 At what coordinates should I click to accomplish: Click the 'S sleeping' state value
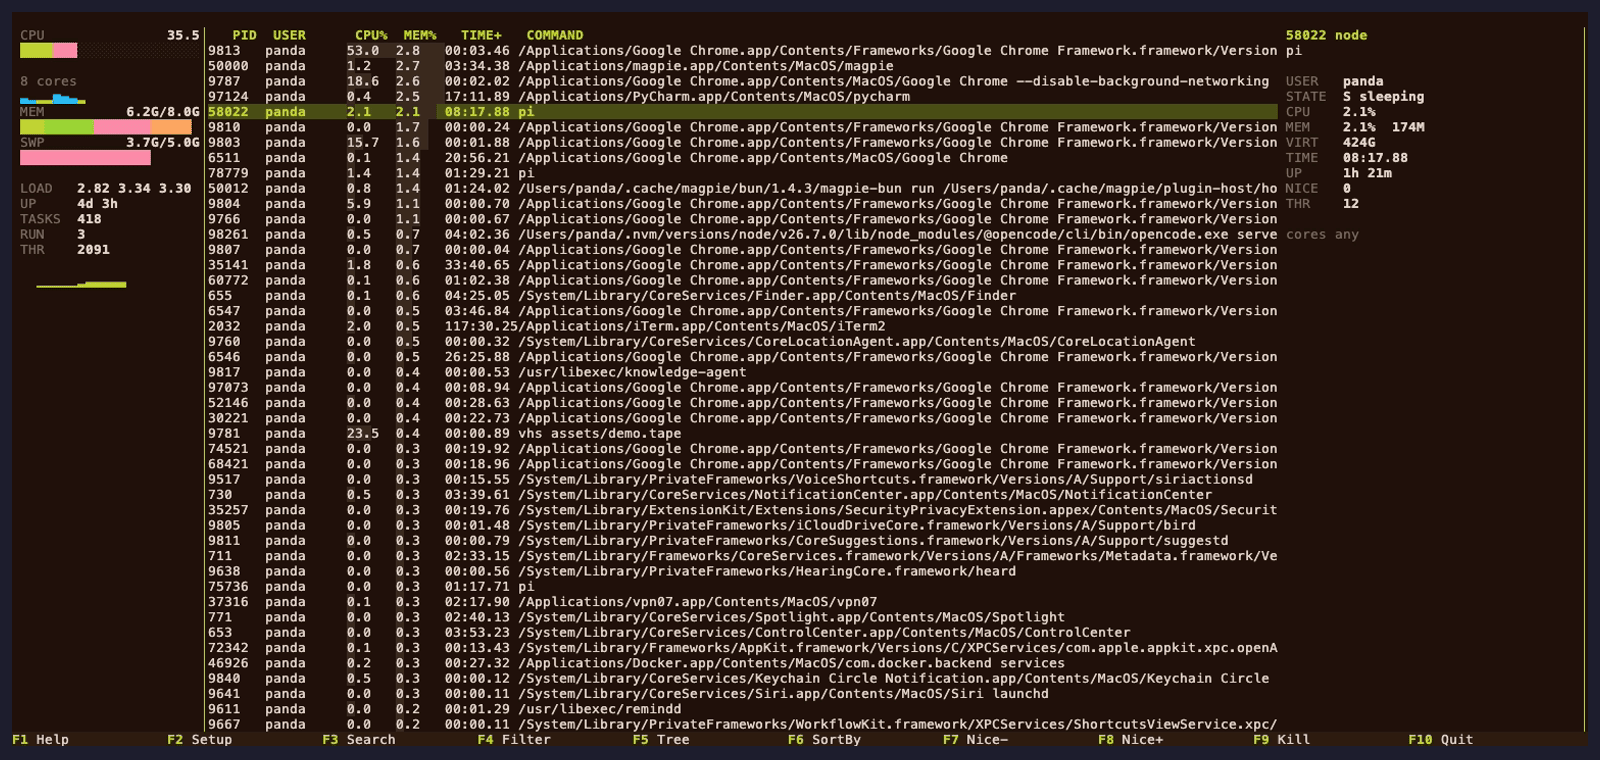click(x=1383, y=97)
